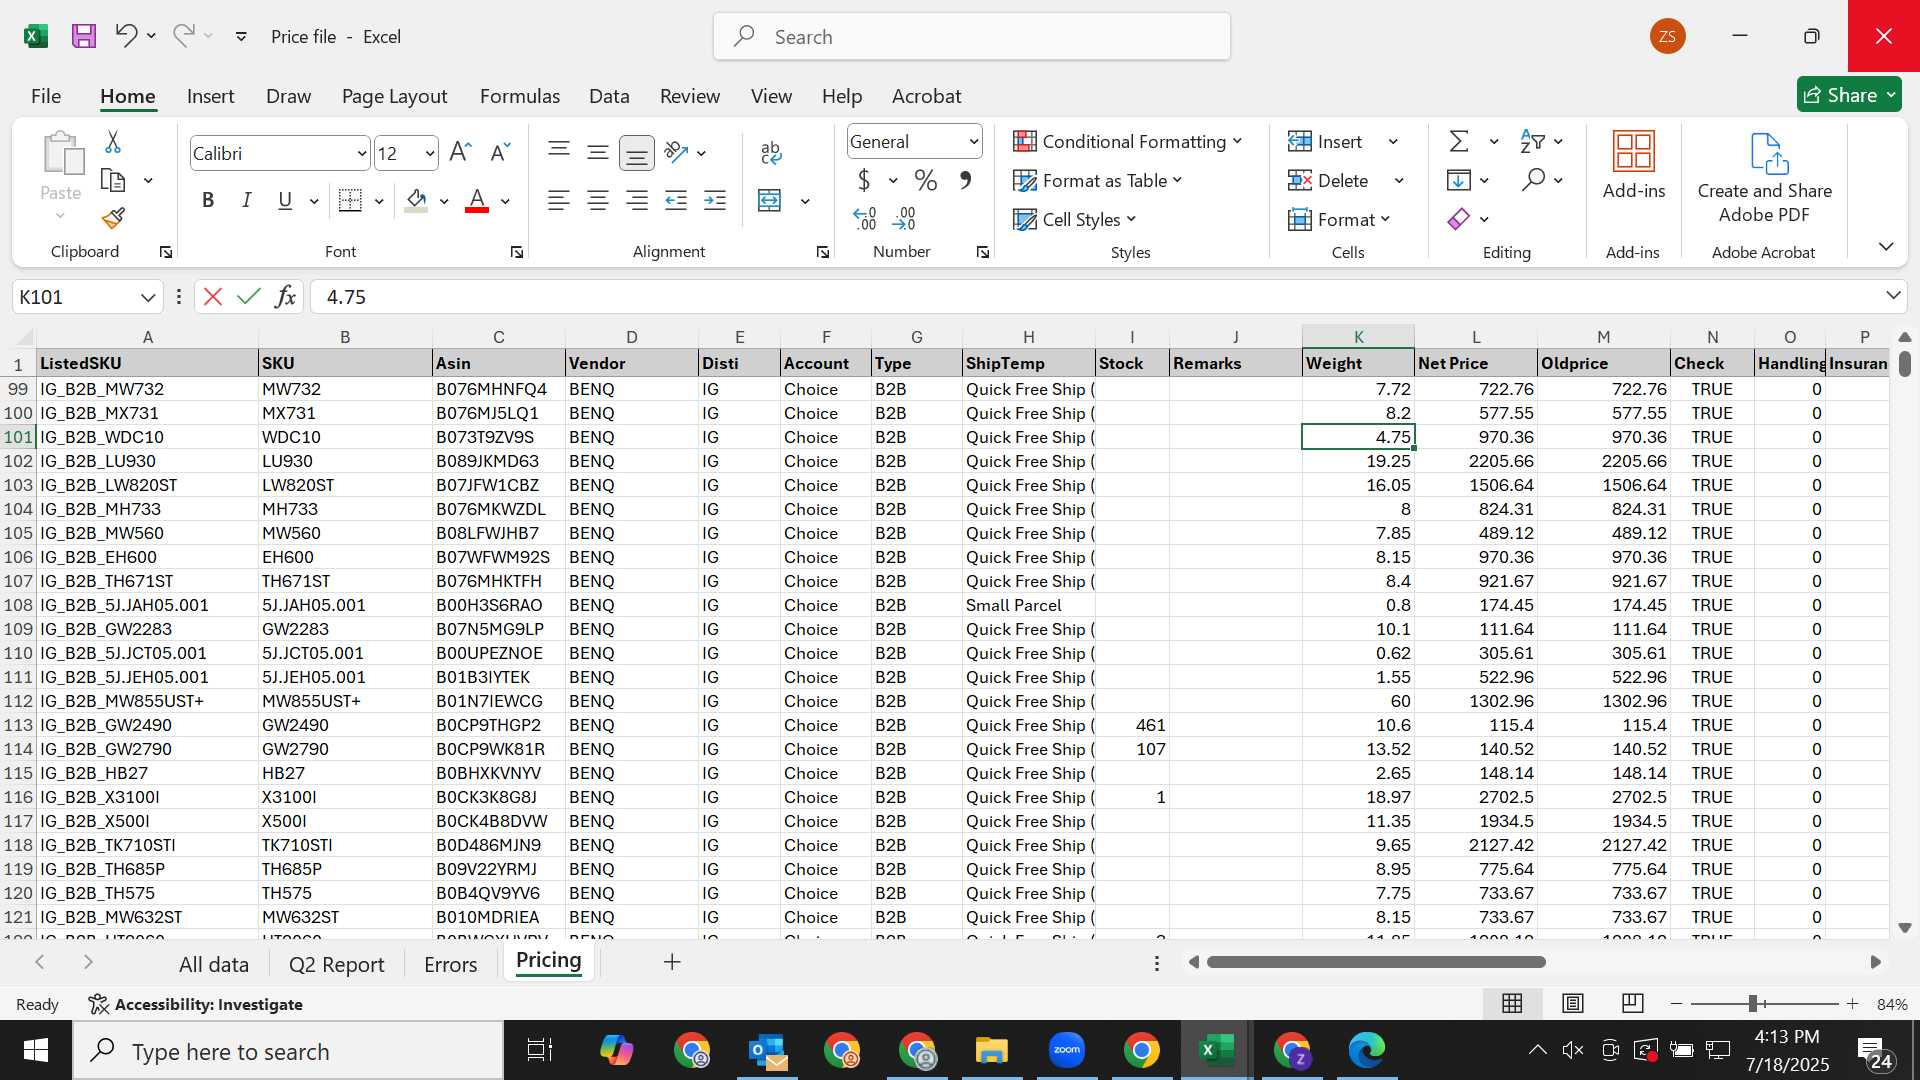The height and width of the screenshot is (1080, 1920).
Task: Click the Search box in title bar
Action: click(972, 36)
